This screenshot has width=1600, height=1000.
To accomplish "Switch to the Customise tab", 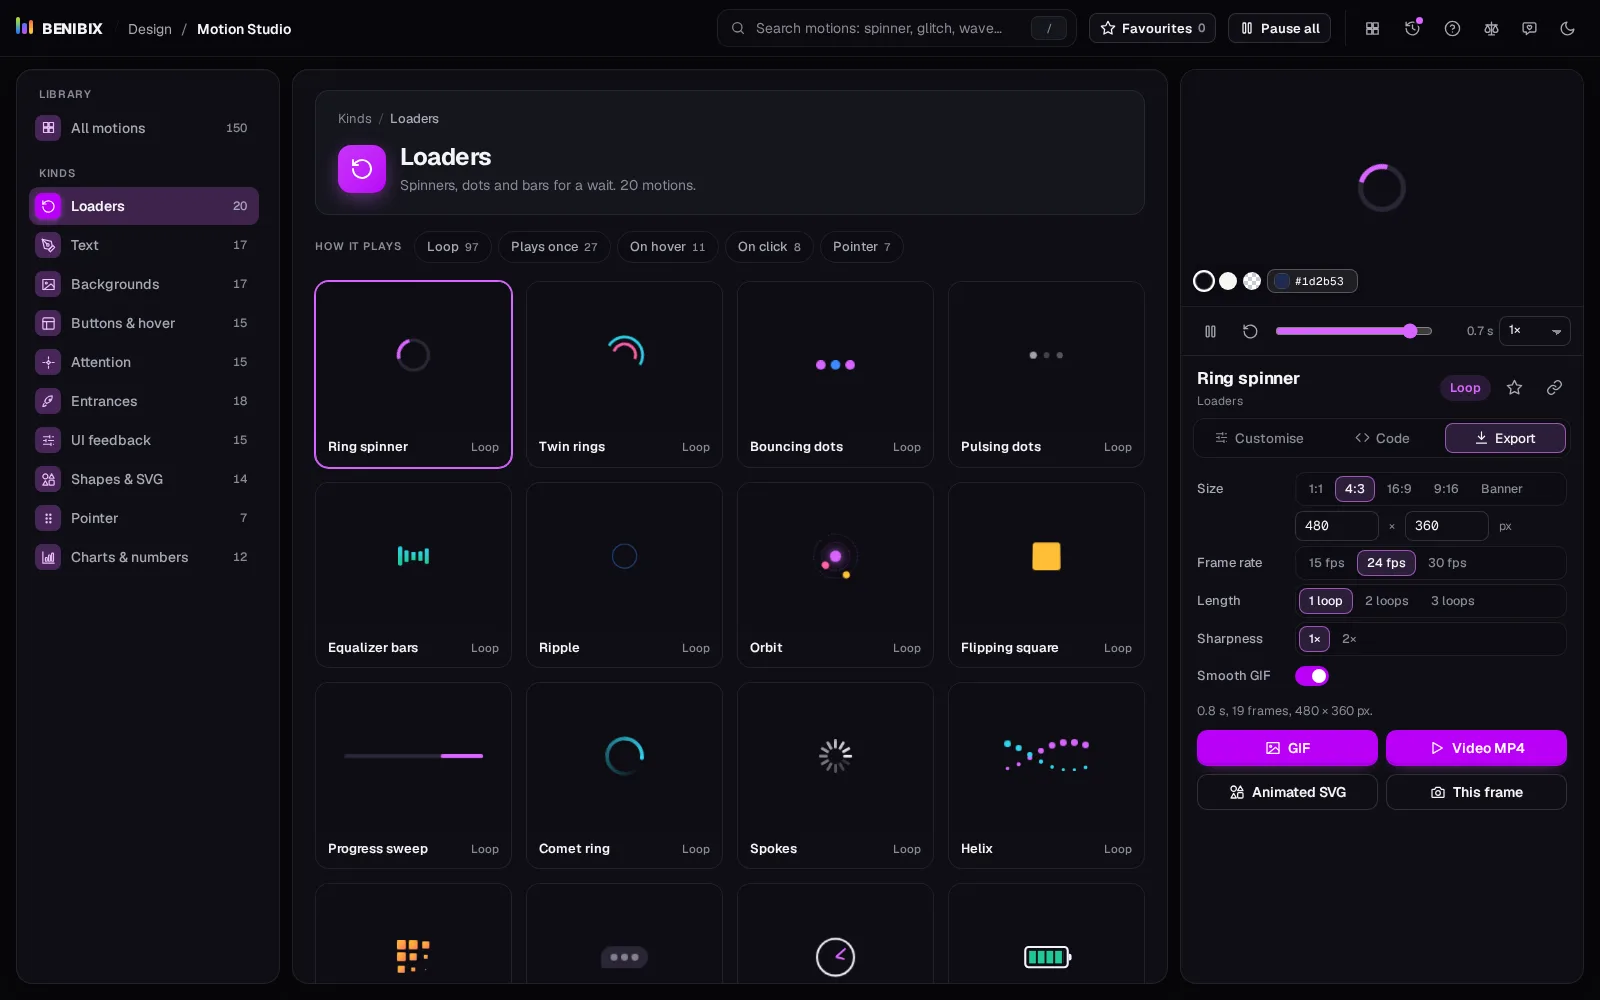I will (x=1259, y=438).
